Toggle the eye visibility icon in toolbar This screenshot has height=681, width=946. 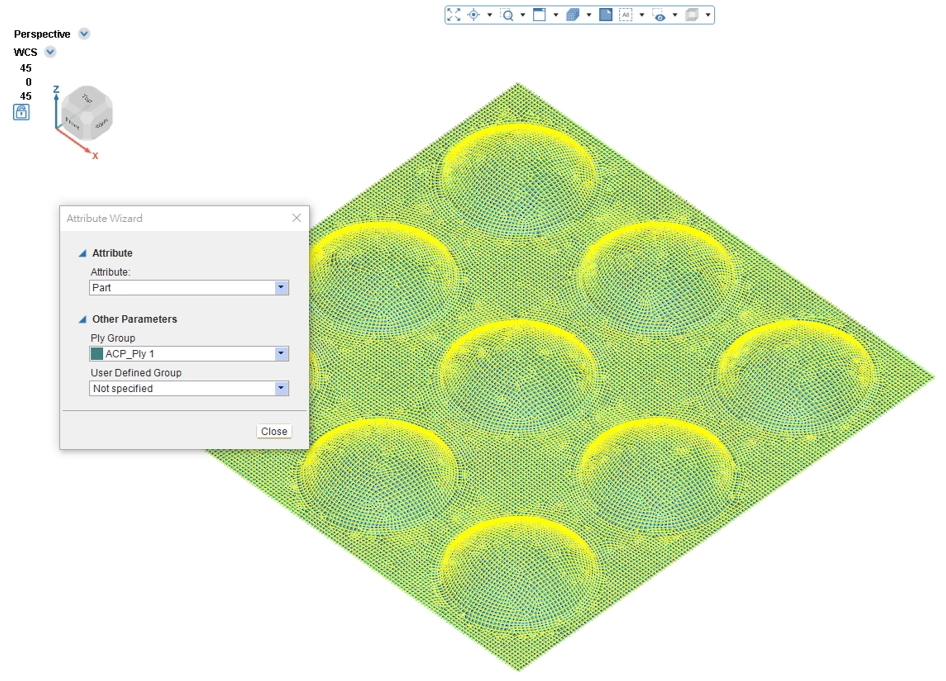pyautogui.click(x=658, y=15)
